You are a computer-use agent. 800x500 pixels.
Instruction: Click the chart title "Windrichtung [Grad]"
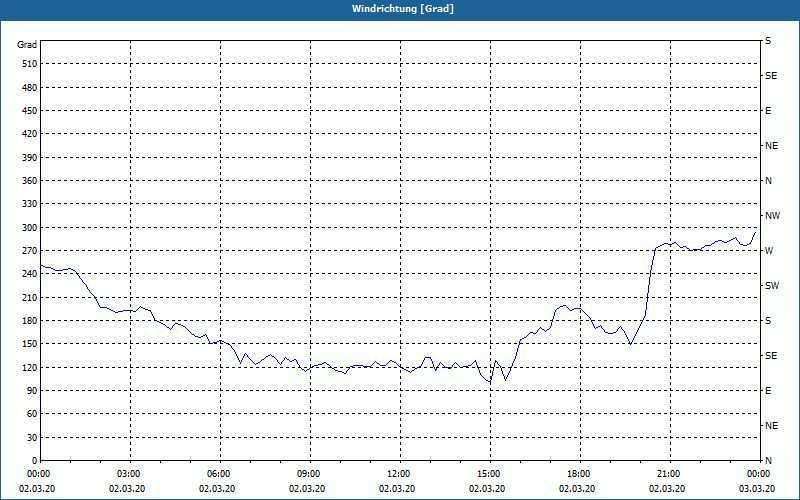point(403,9)
